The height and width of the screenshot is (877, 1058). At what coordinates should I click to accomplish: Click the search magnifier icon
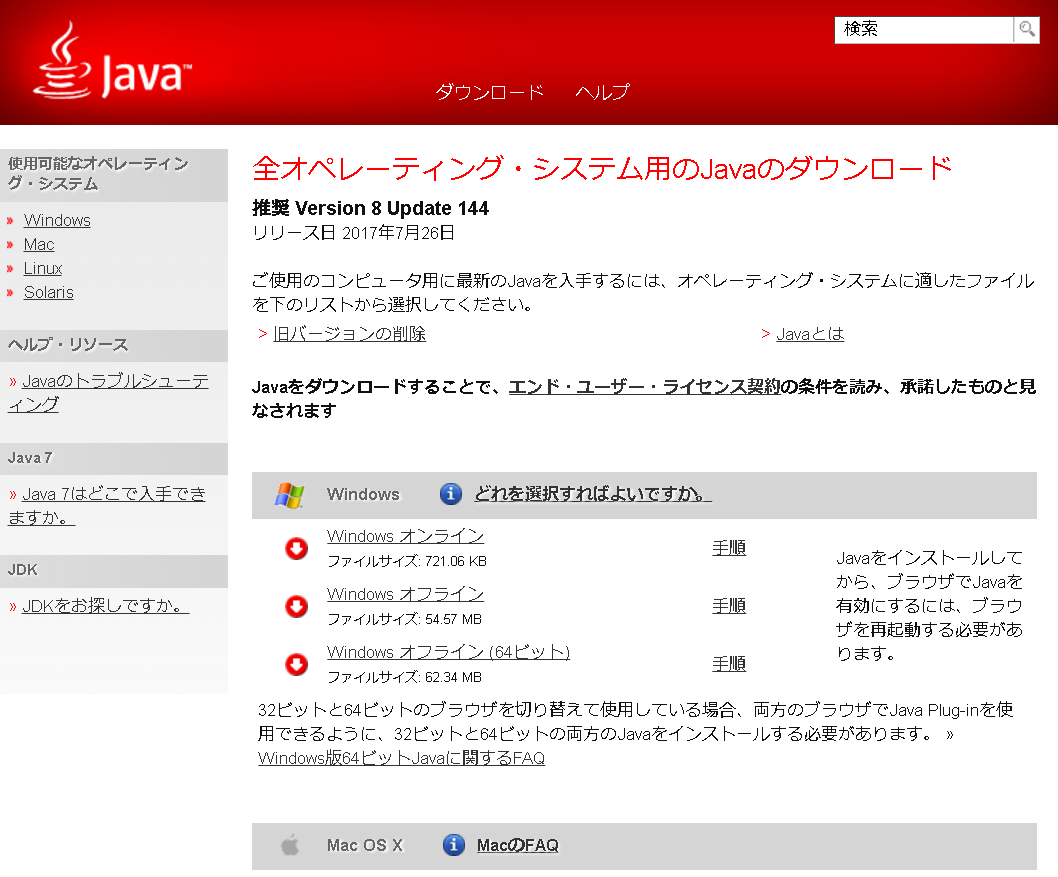[x=1027, y=30]
